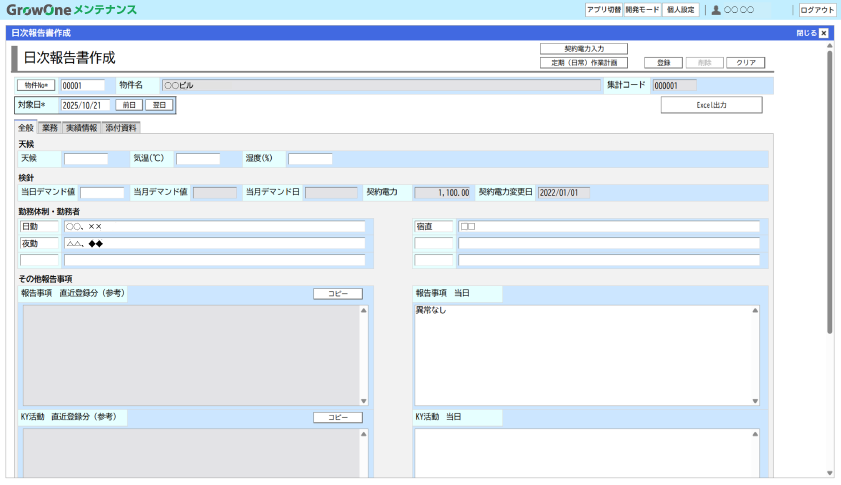
Task: Open 定期（日常）作業計画 button
Action: point(584,63)
